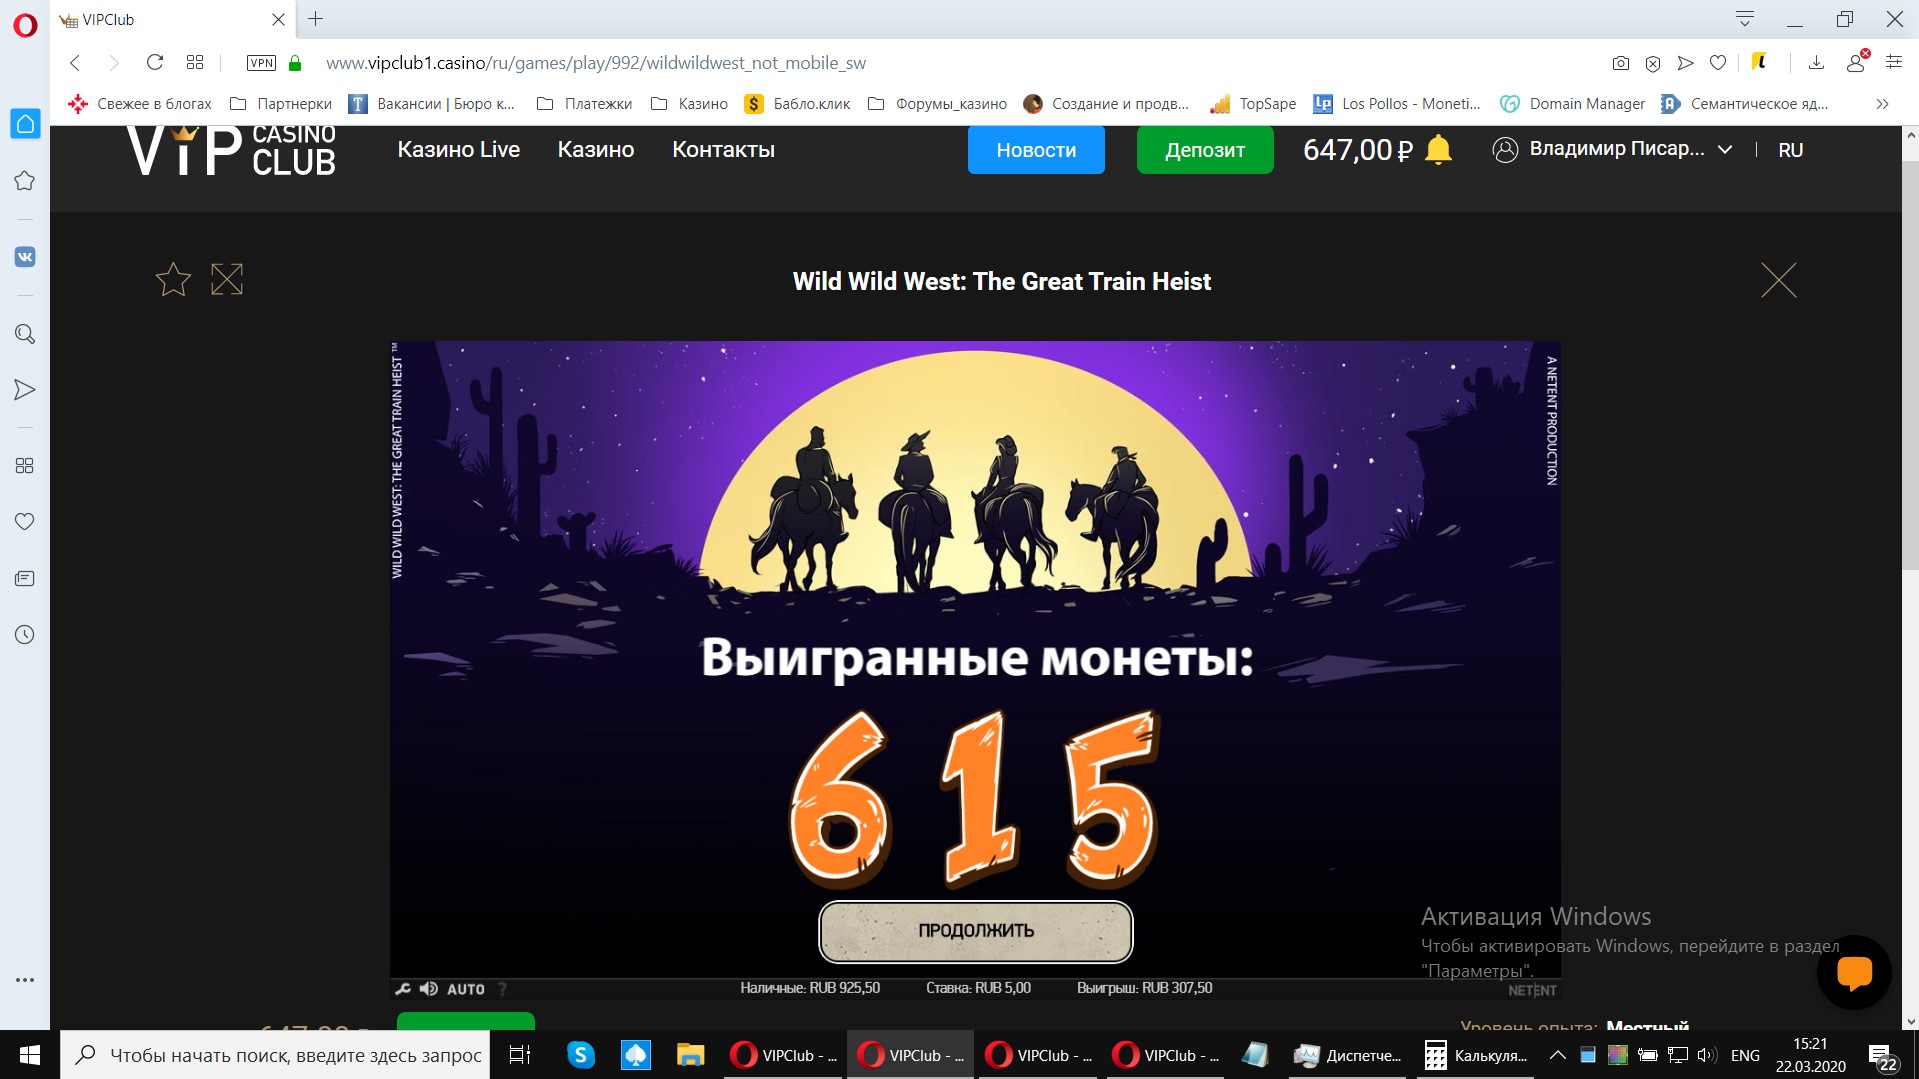Open a new tab with the plus button
Image resolution: width=1919 pixels, height=1079 pixels.
315,19
